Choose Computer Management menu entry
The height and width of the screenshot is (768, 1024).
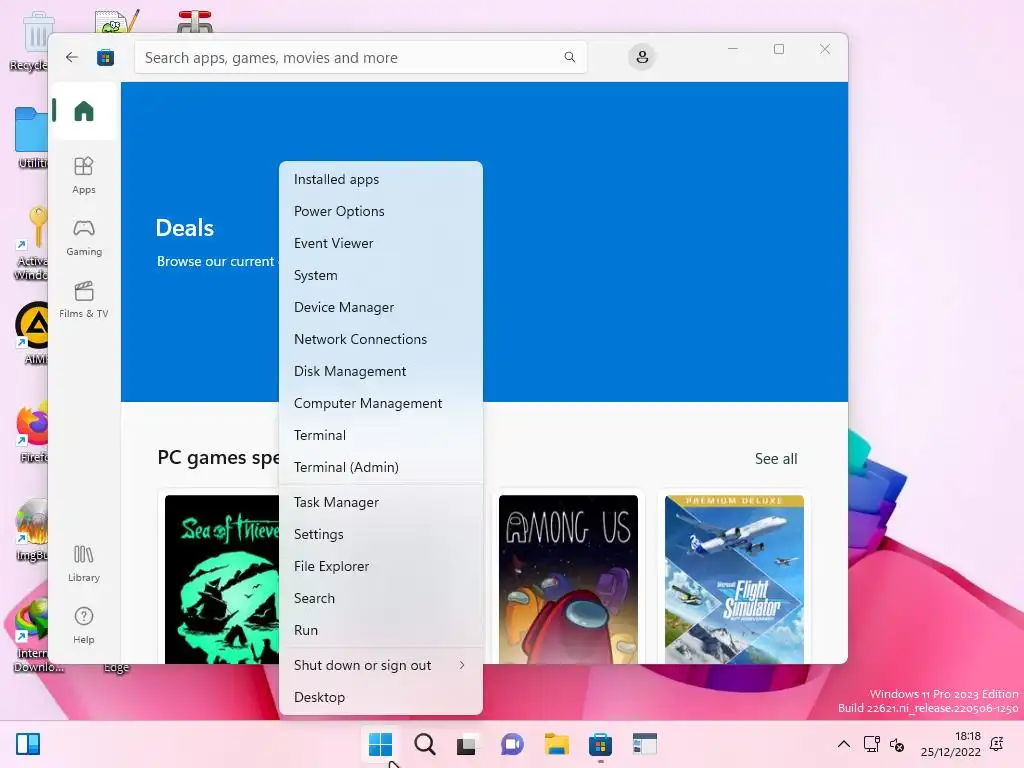pyautogui.click(x=381, y=403)
